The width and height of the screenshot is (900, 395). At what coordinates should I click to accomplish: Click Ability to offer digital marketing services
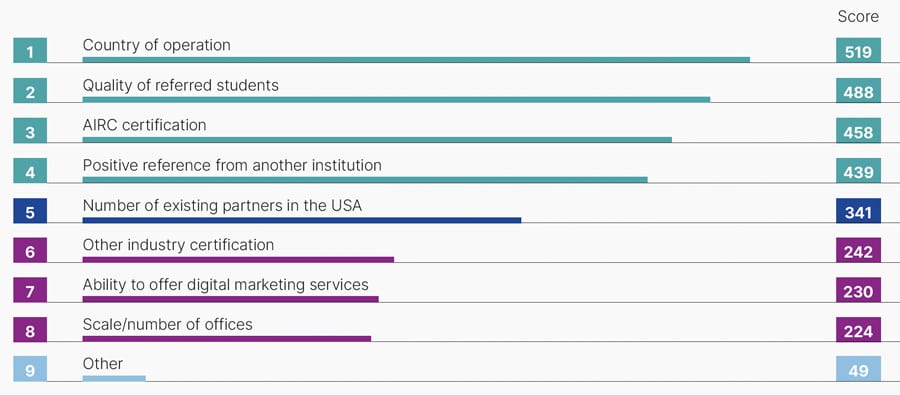tap(226, 285)
